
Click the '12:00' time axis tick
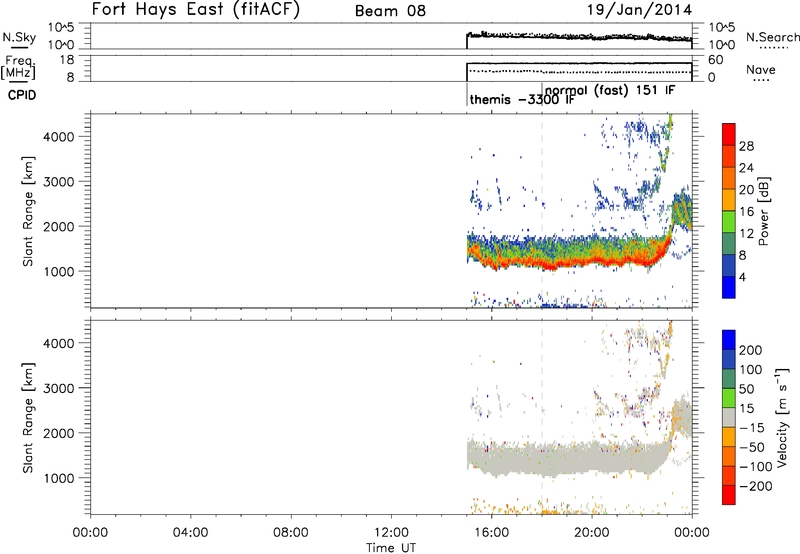391,533
